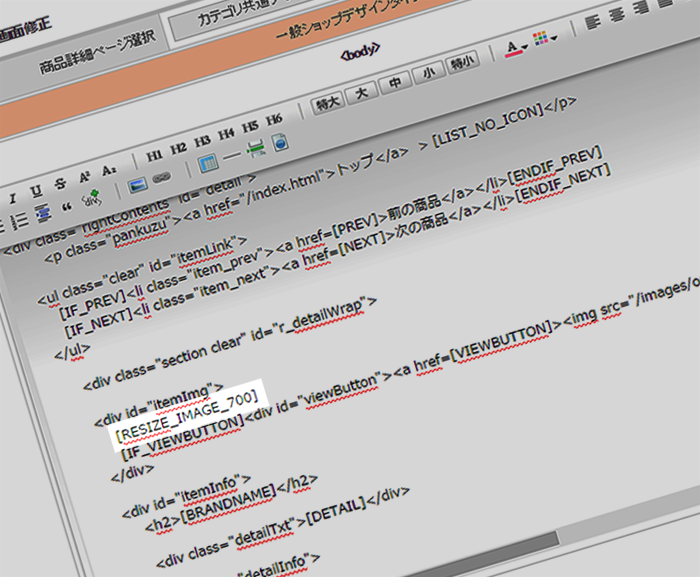The width and height of the screenshot is (700, 577).
Task: Click the page break icon
Action: [256, 148]
